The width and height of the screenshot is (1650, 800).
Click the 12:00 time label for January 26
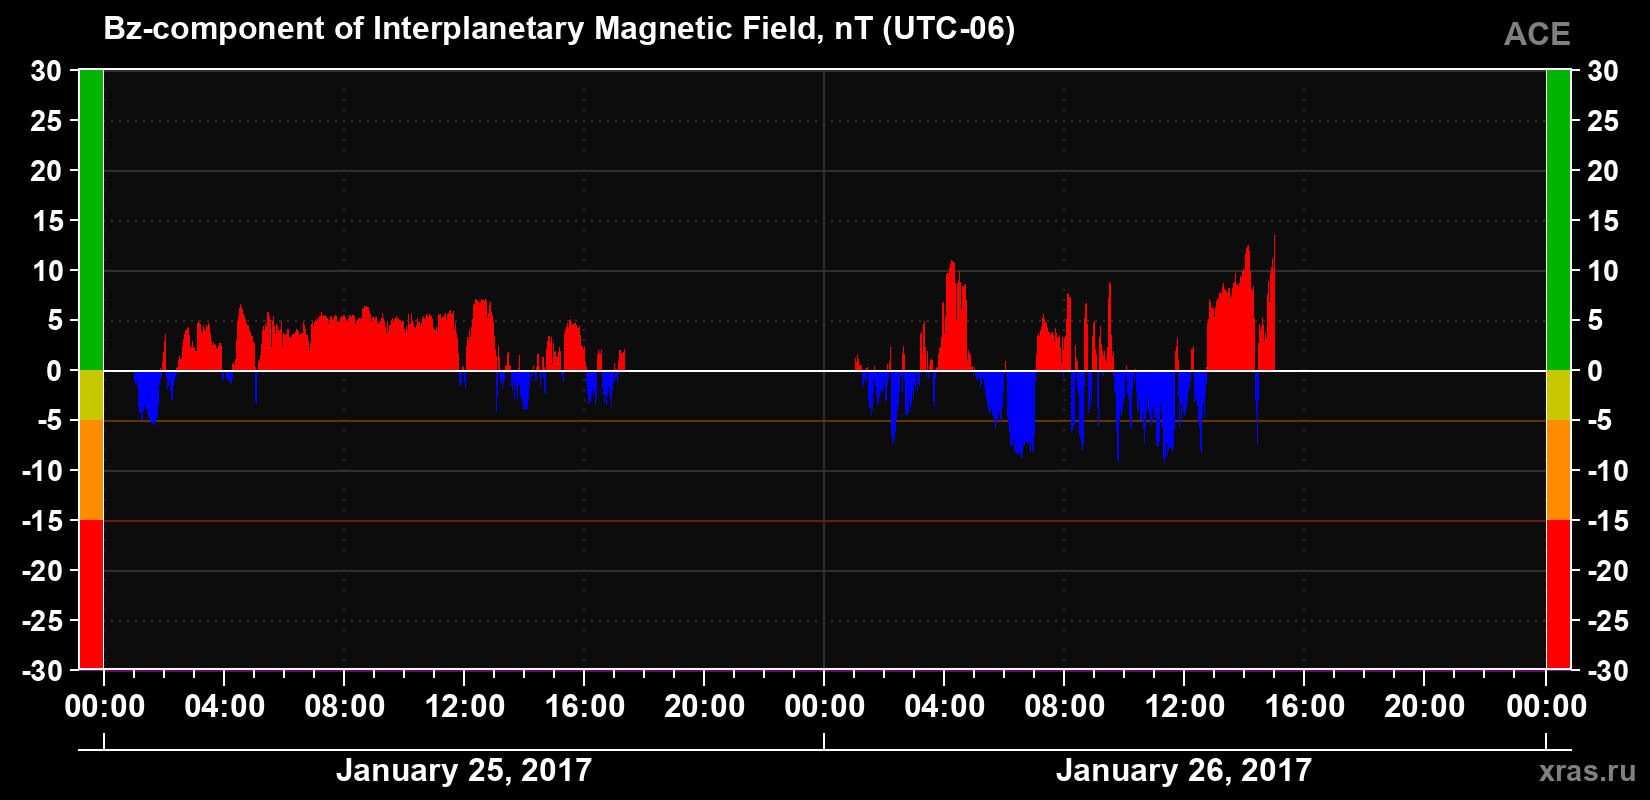click(x=1184, y=707)
